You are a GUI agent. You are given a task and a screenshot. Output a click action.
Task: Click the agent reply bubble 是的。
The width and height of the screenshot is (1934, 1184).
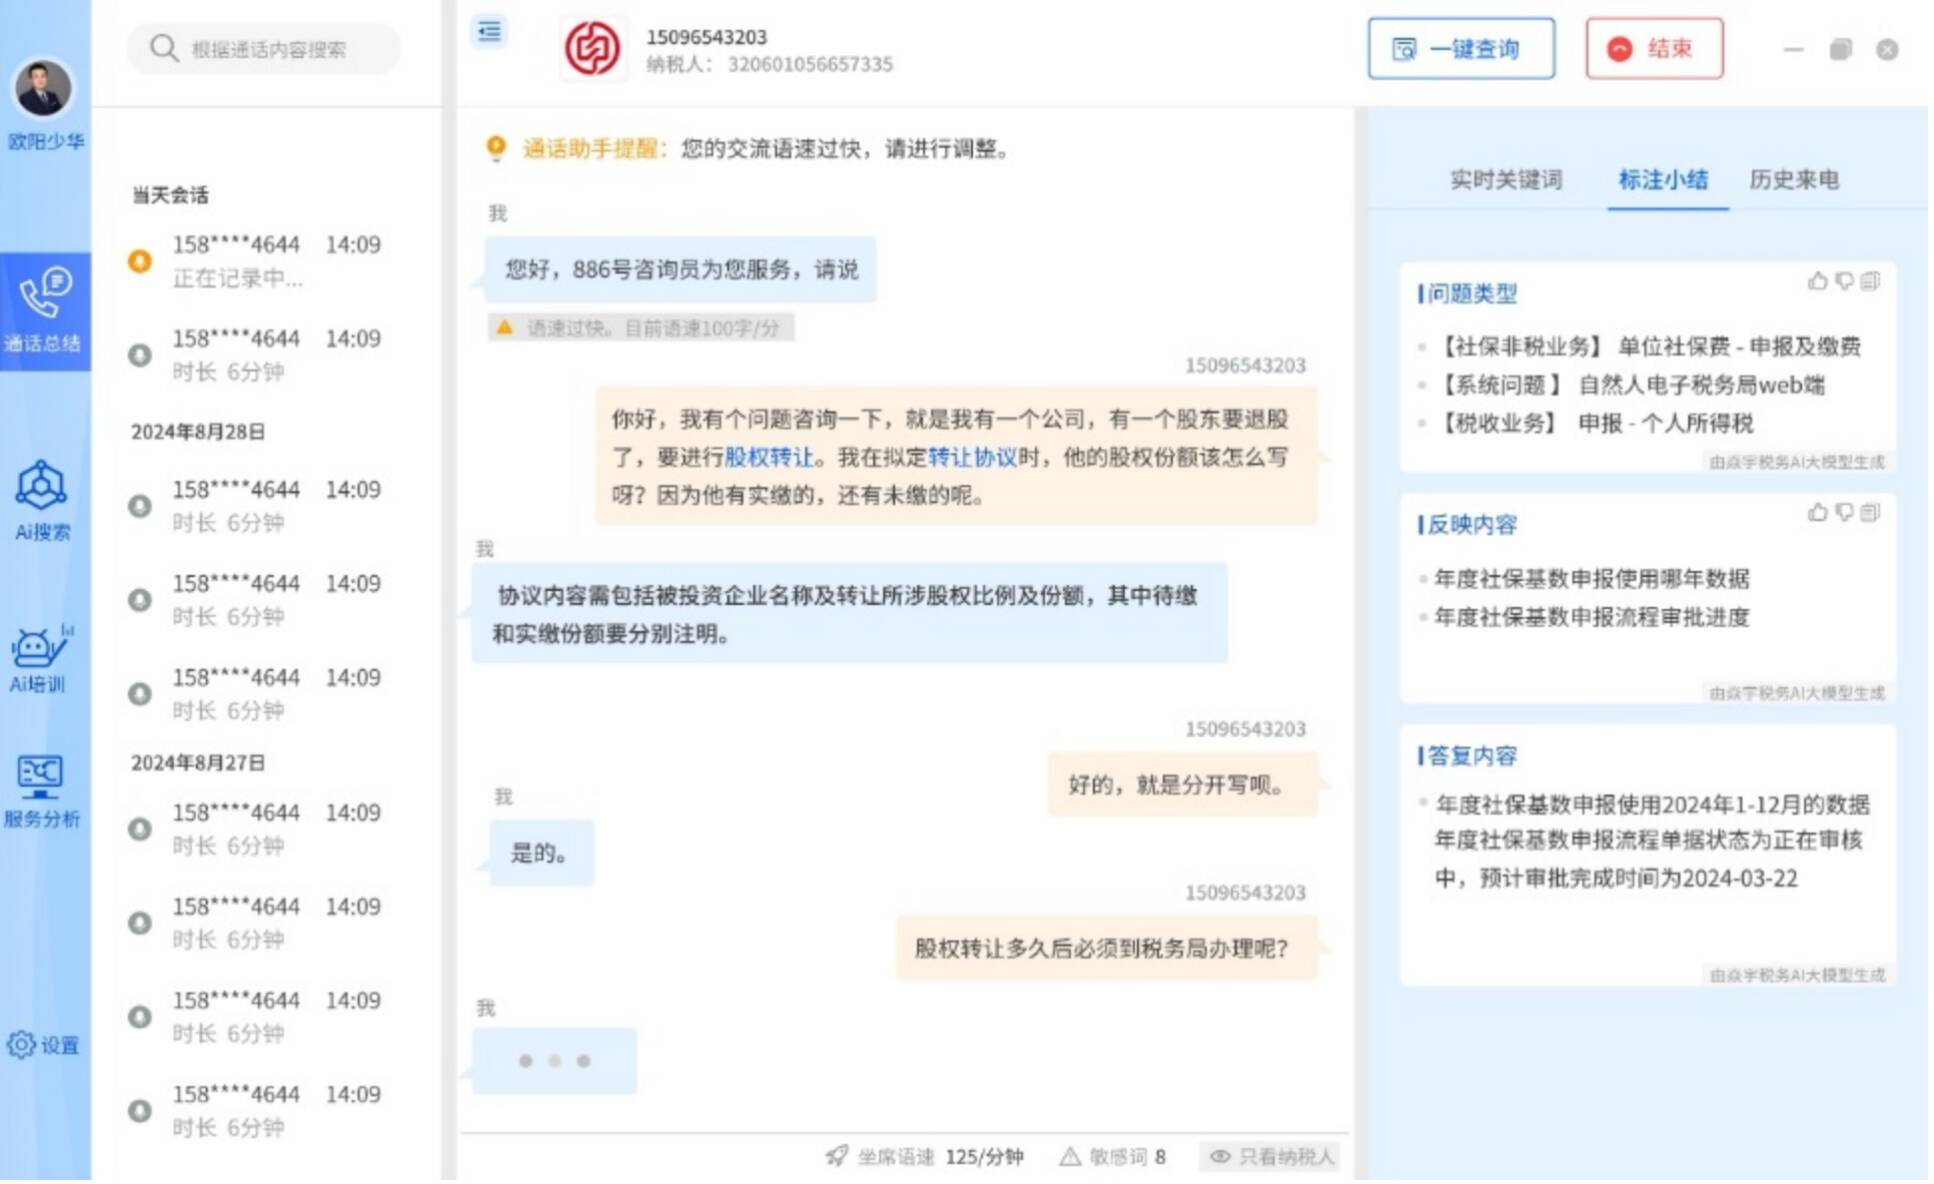tap(541, 853)
